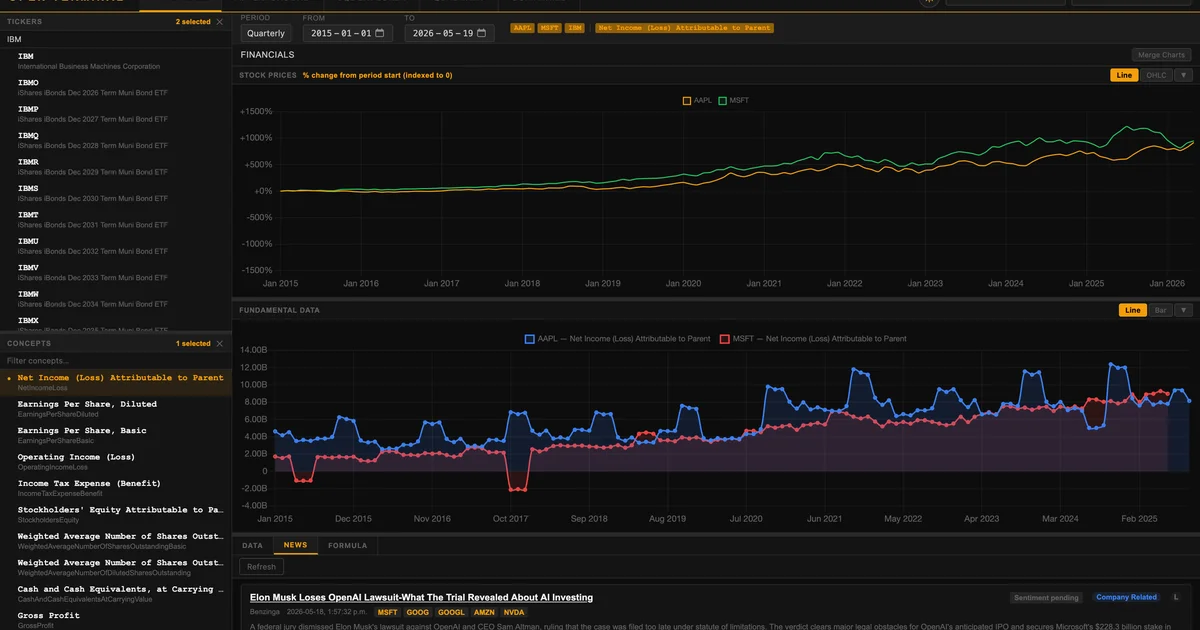Click the AAPL ticker chip in header
This screenshot has height=630, width=1200.
(x=522, y=28)
